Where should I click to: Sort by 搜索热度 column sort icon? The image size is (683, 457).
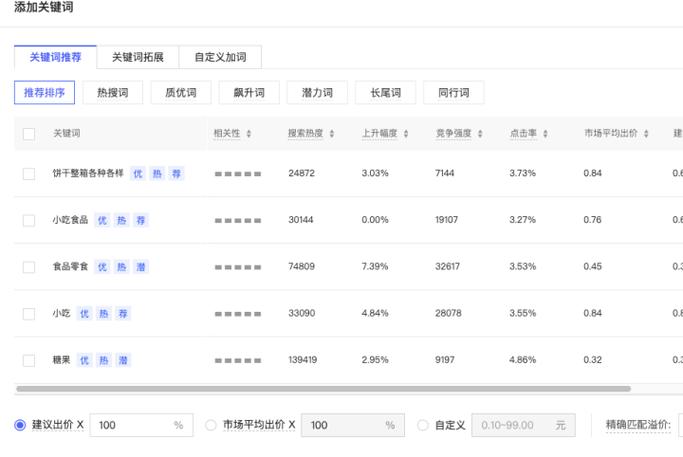pos(331,134)
